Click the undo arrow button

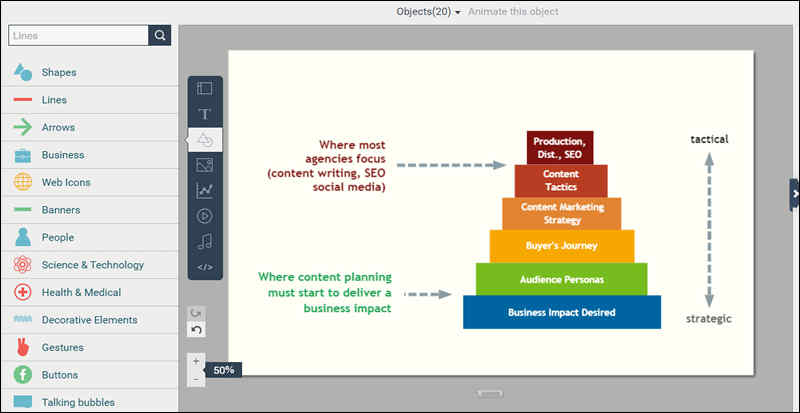[x=197, y=330]
